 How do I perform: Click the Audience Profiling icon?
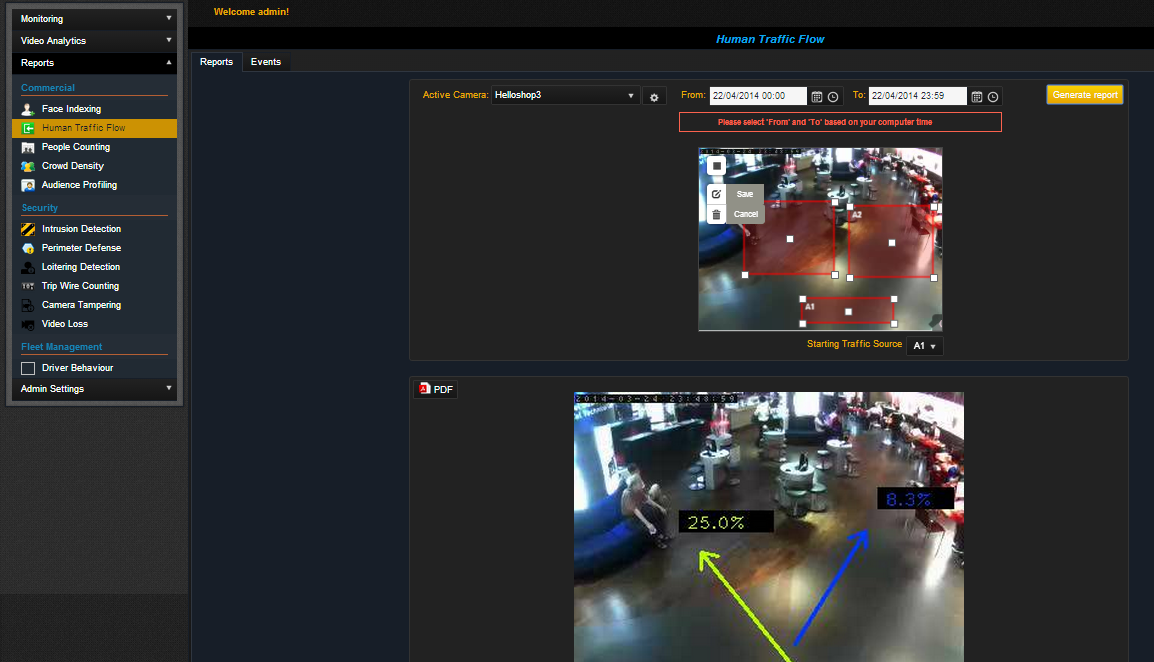[28, 186]
